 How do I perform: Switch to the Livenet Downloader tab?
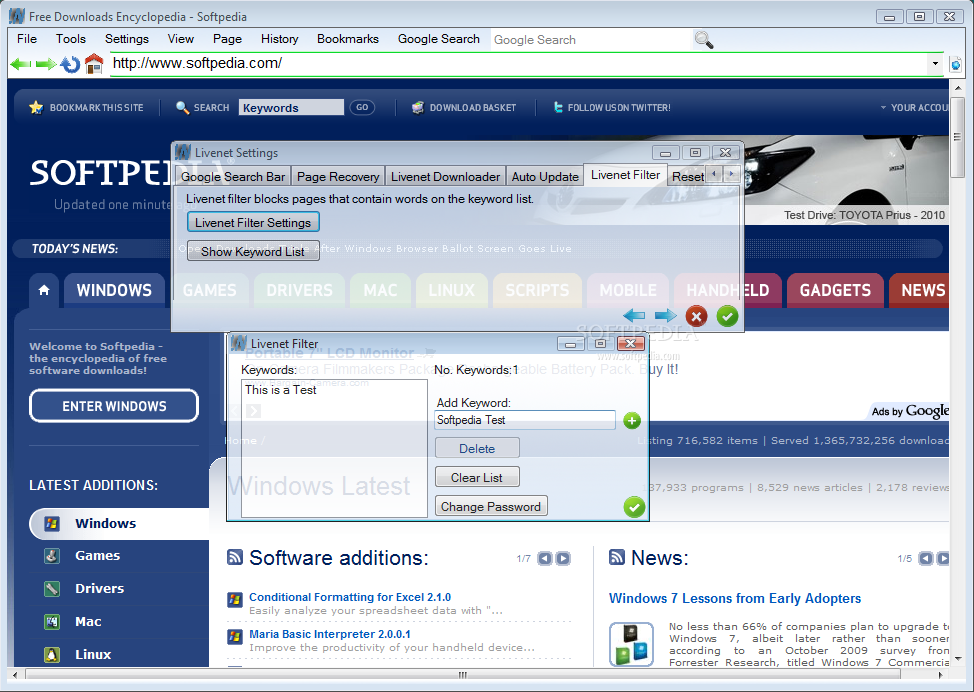(445, 176)
